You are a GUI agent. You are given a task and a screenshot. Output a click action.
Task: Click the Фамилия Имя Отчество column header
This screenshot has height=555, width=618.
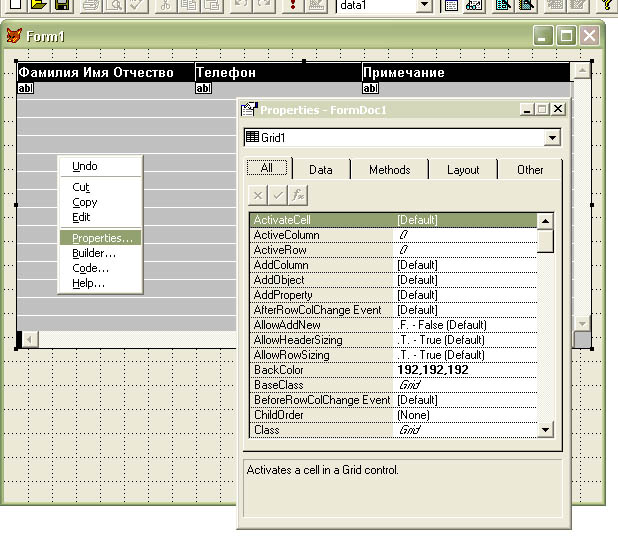[x=105, y=73]
